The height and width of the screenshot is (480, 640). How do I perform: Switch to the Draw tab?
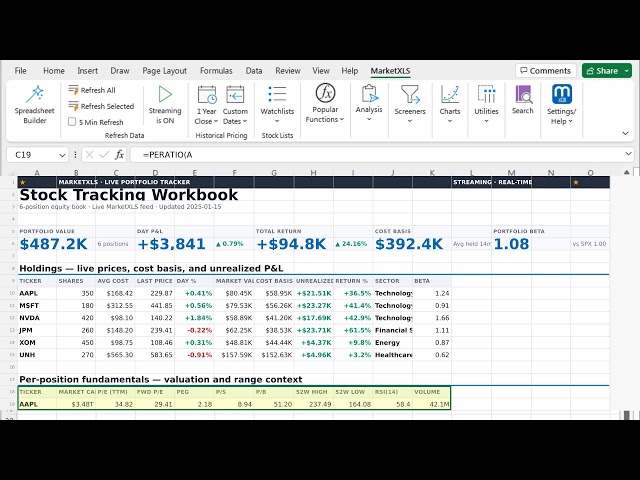coord(120,71)
